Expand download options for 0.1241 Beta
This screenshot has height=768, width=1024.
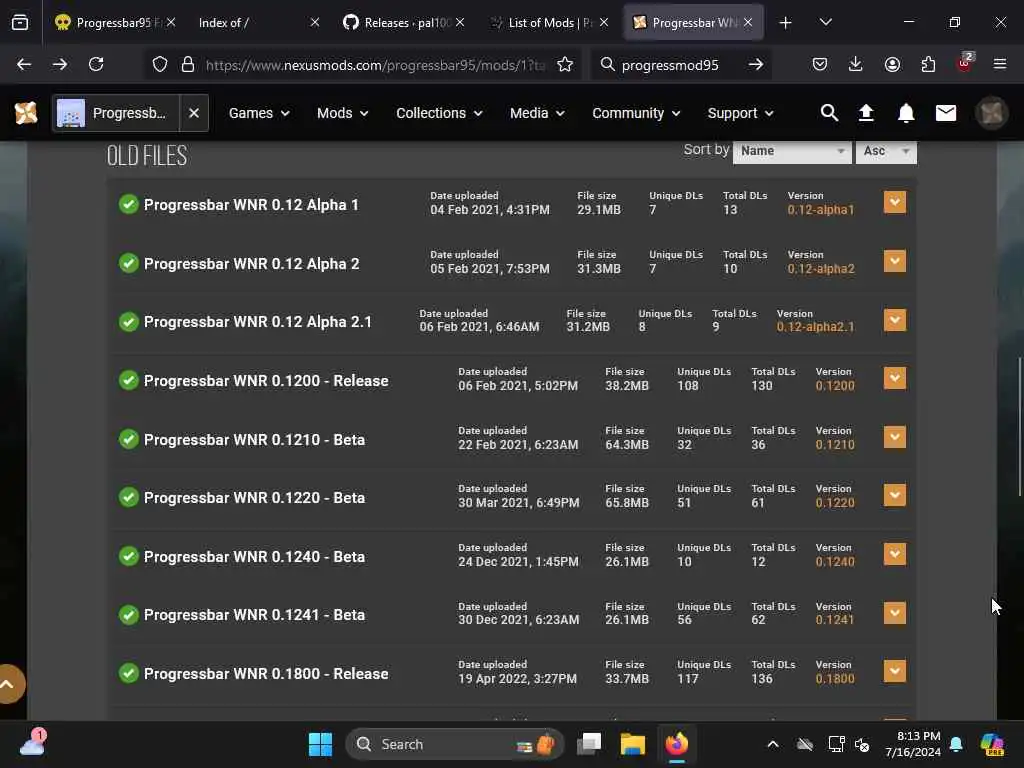[895, 613]
